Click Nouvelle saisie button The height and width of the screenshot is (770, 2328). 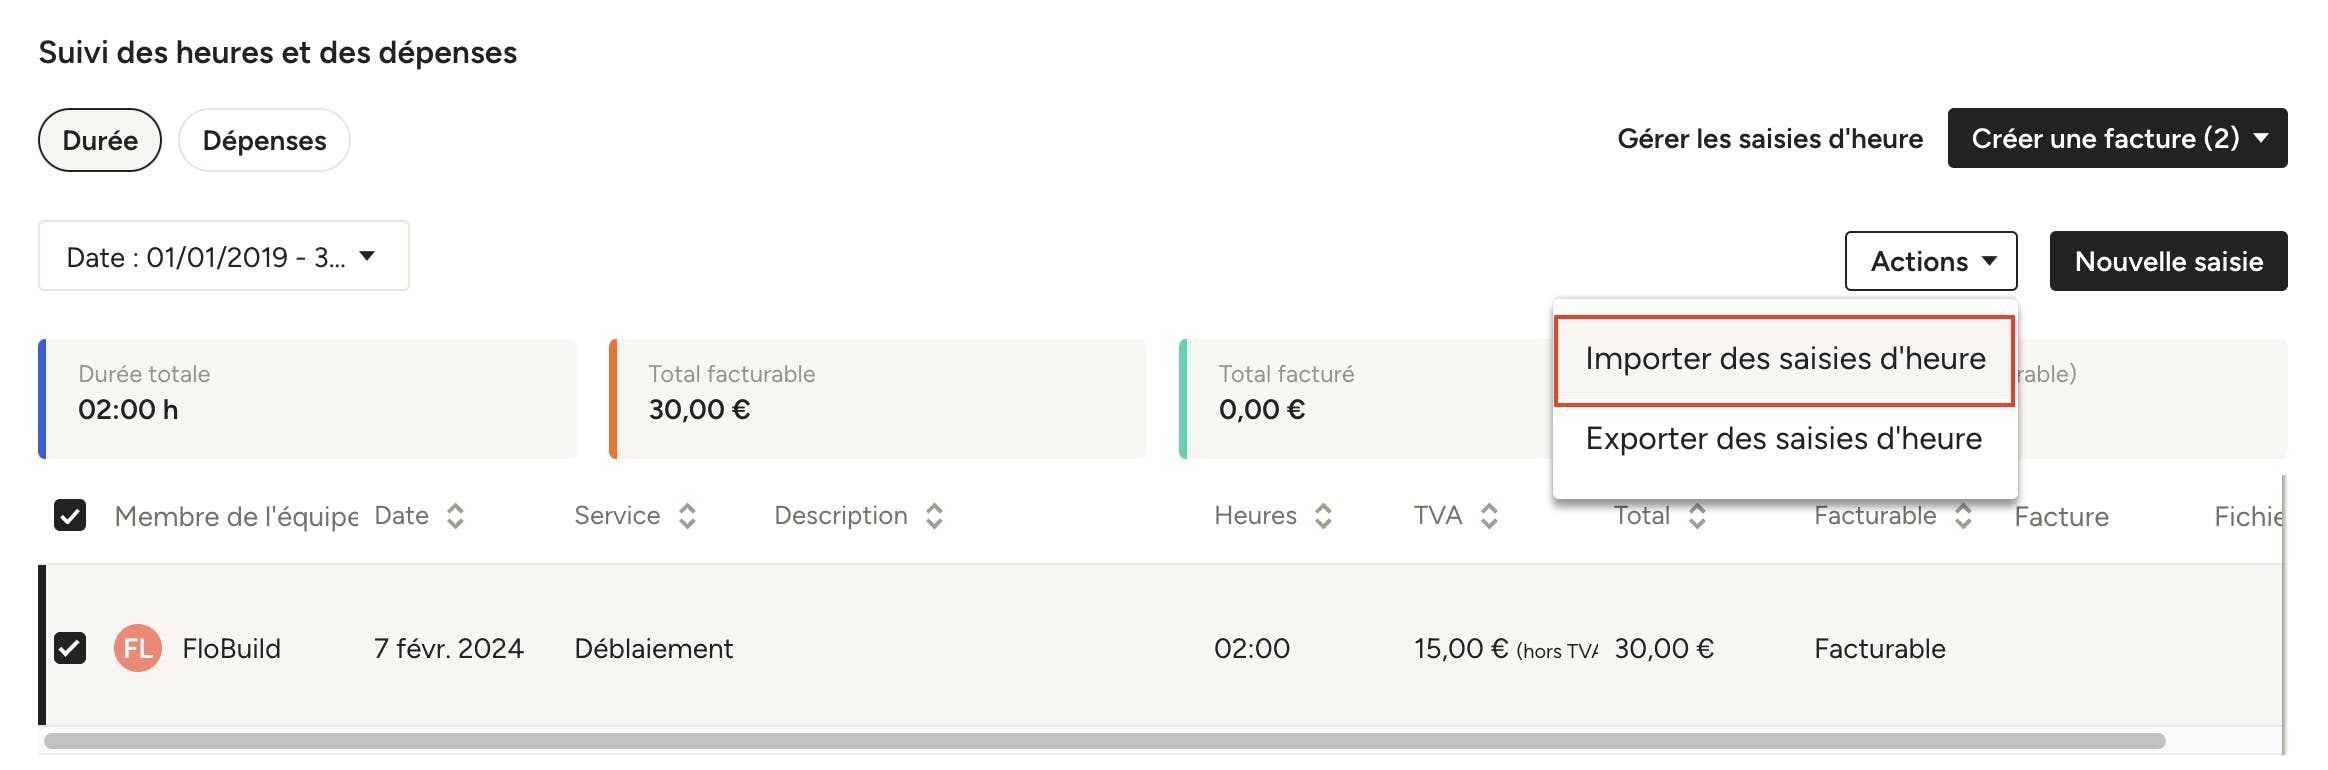click(x=2168, y=261)
